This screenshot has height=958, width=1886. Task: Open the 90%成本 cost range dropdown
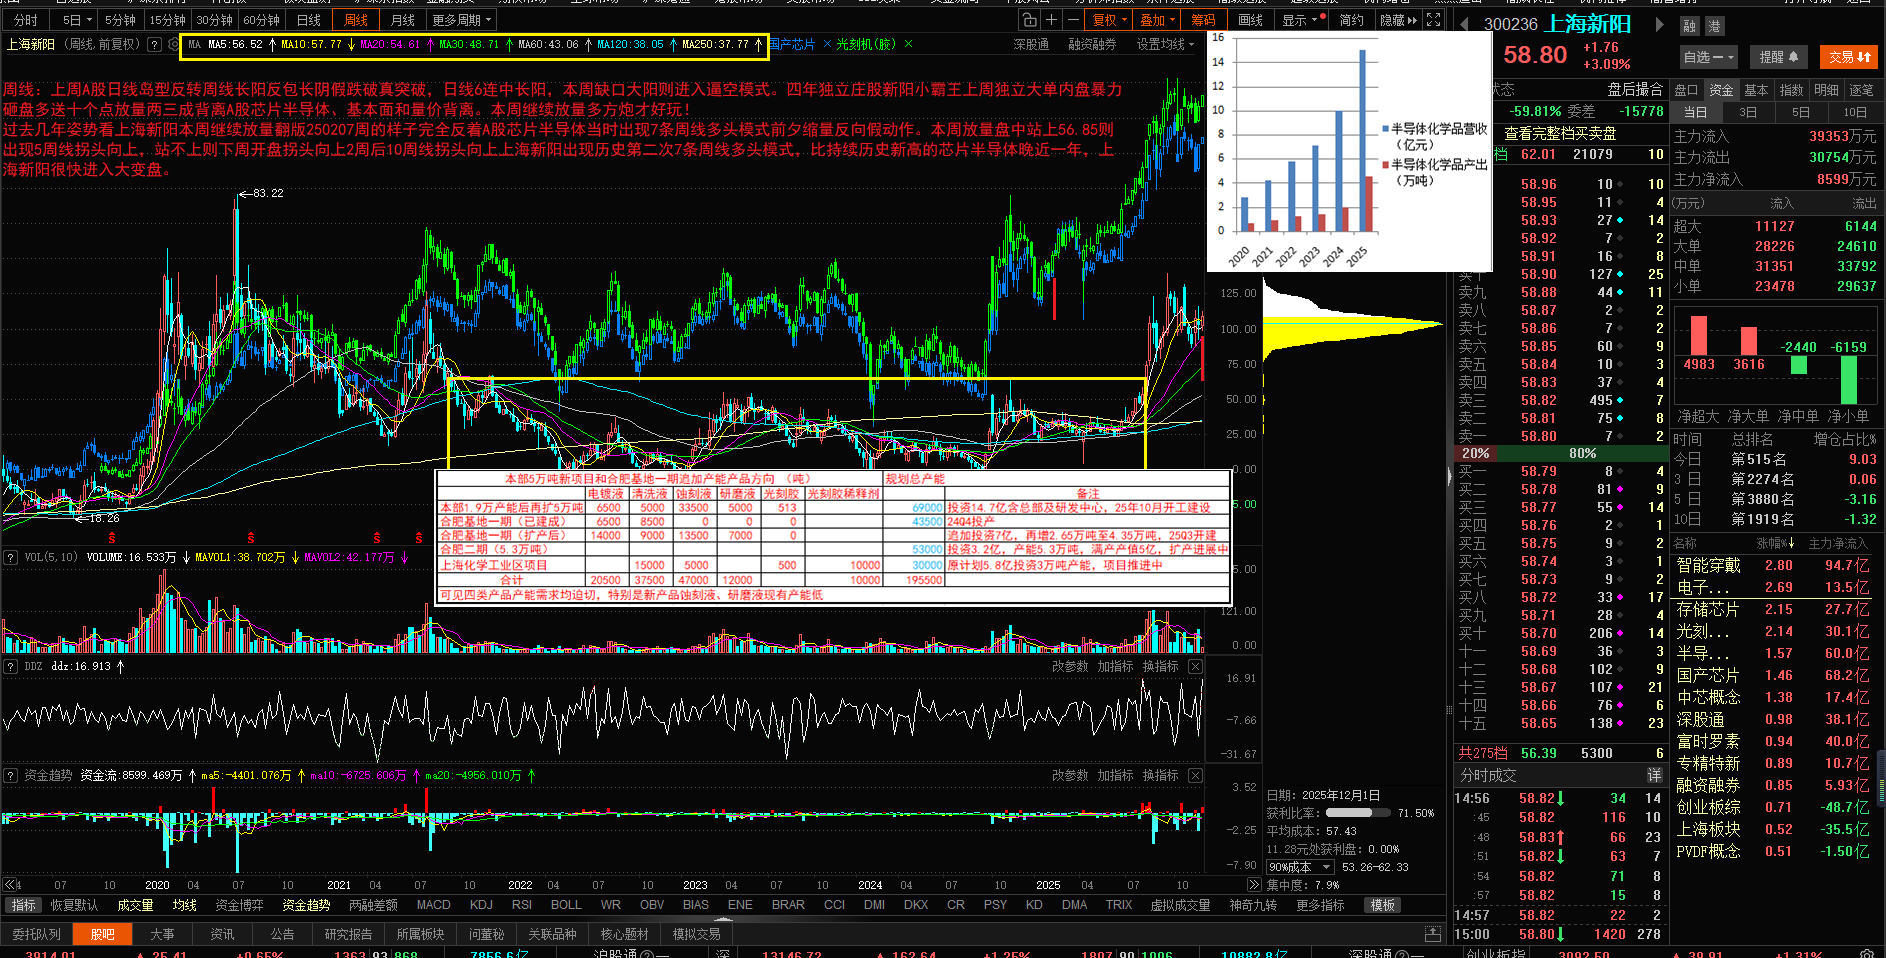point(1300,867)
